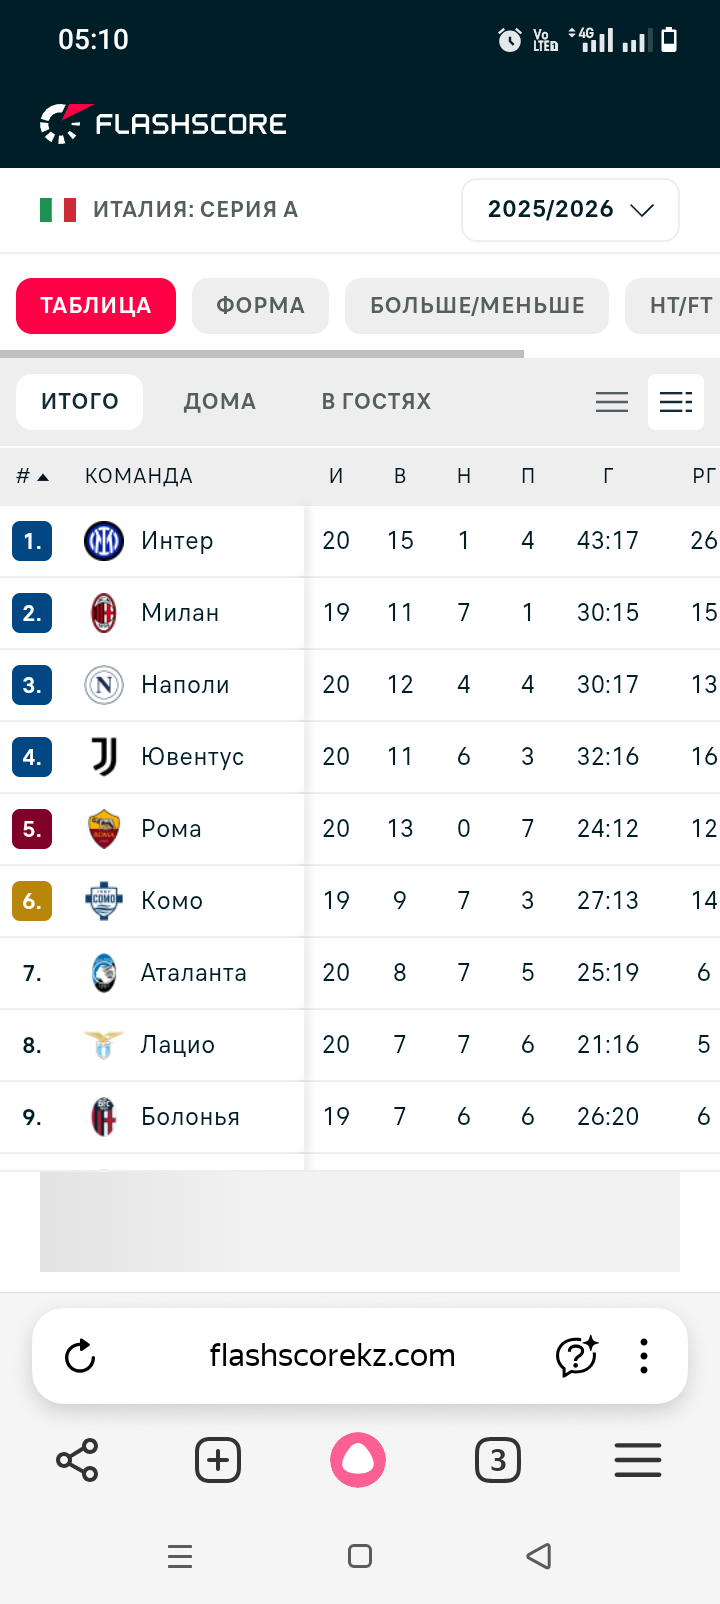Open the tabs counter showing 3
This screenshot has height=1604, width=720.
[x=497, y=1460]
